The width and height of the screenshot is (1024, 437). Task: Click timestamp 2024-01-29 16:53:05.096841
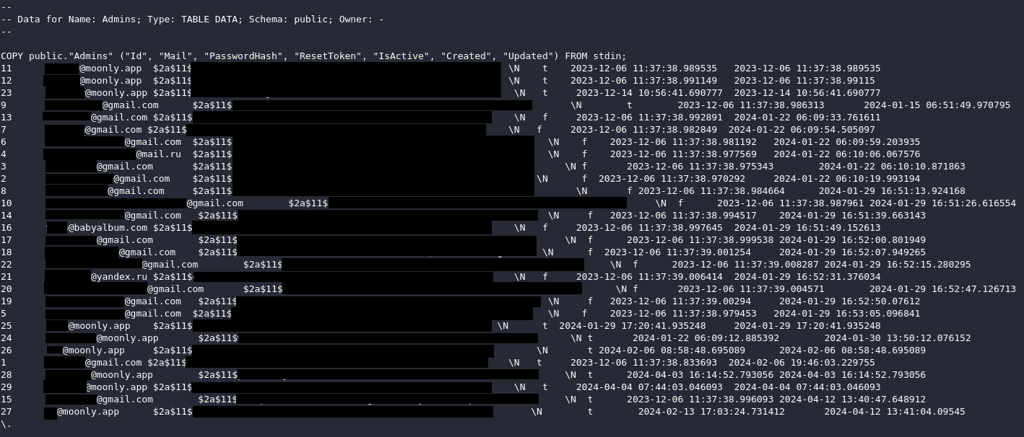tap(846, 314)
